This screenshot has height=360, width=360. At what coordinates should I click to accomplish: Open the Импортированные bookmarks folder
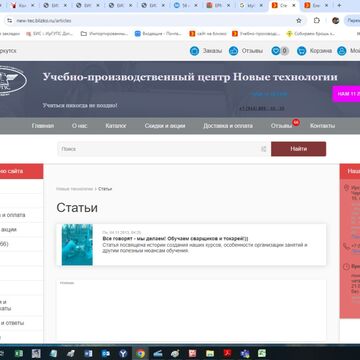pyautogui.click(x=104, y=34)
